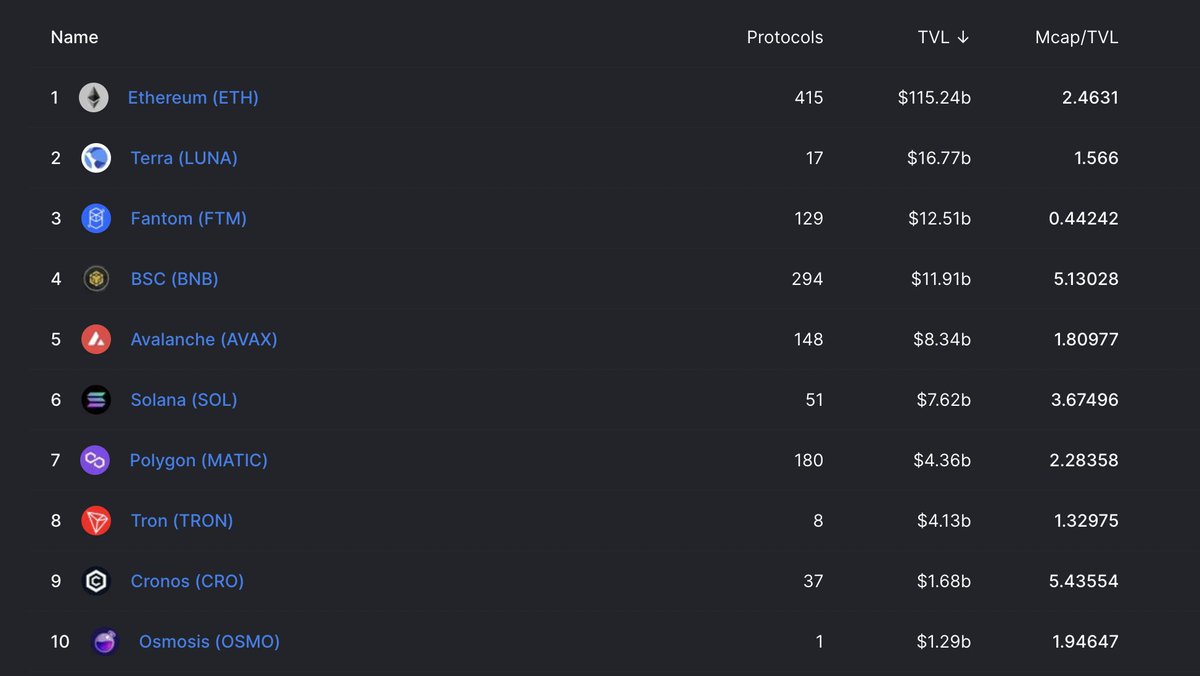The width and height of the screenshot is (1200, 676).
Task: Click the BSC chain logo icon
Action: tap(96, 279)
